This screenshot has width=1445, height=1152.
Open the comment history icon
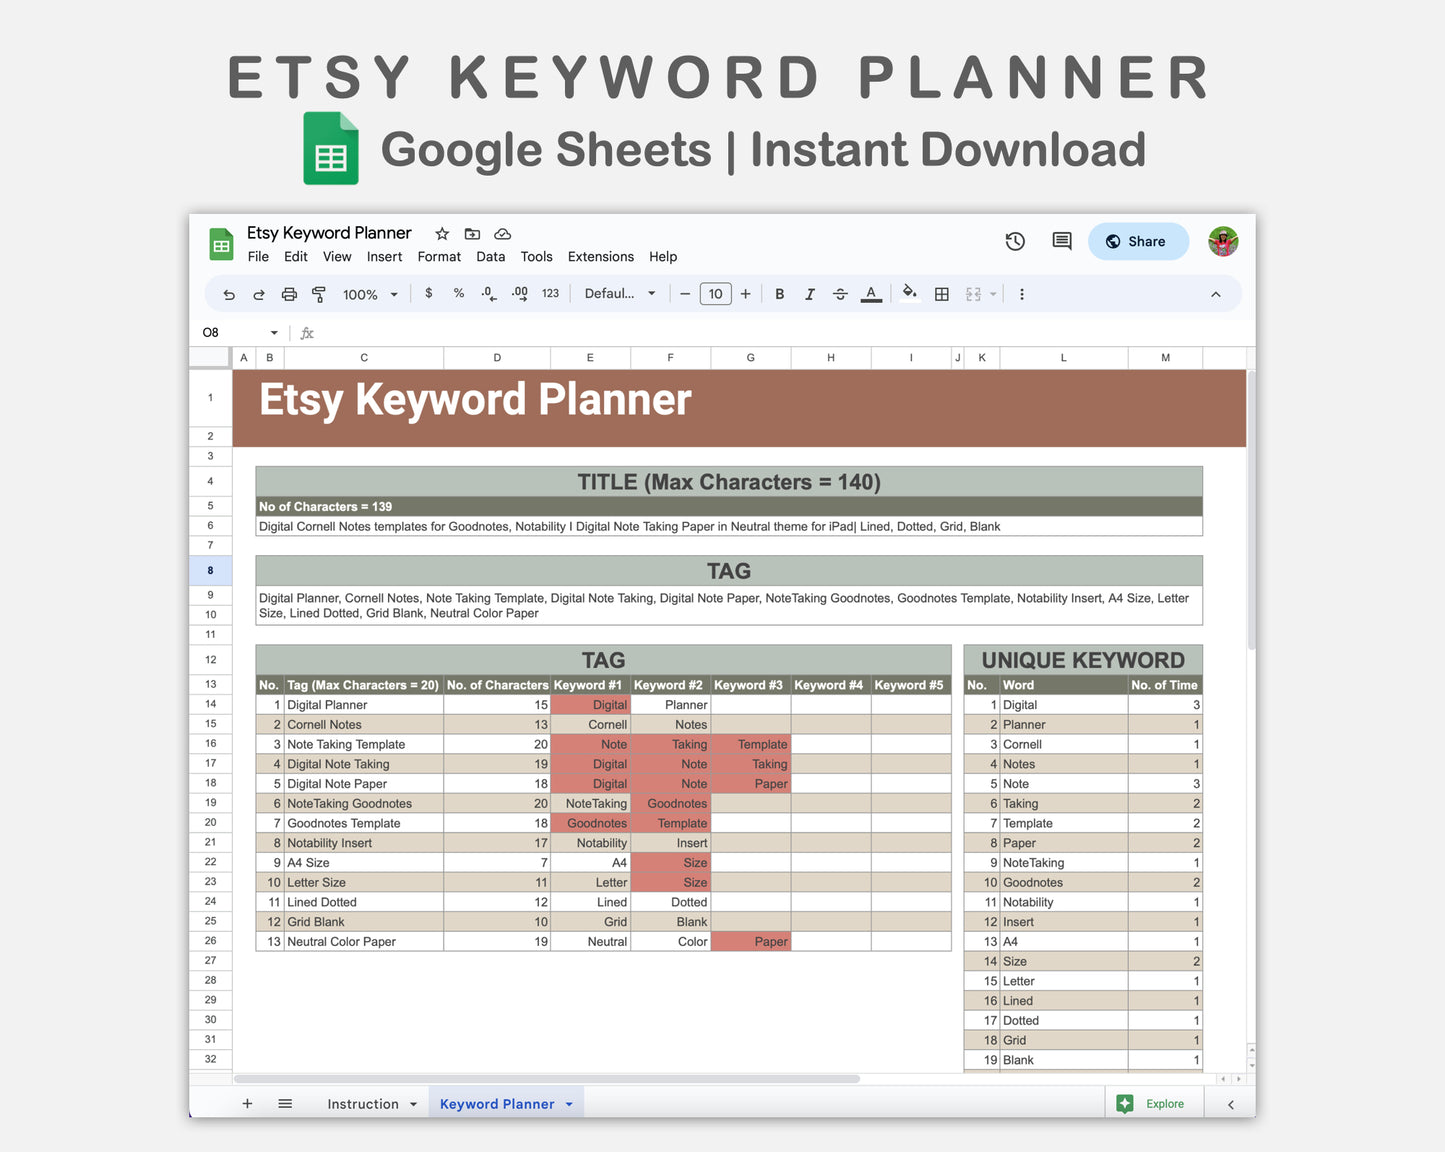click(x=1061, y=241)
